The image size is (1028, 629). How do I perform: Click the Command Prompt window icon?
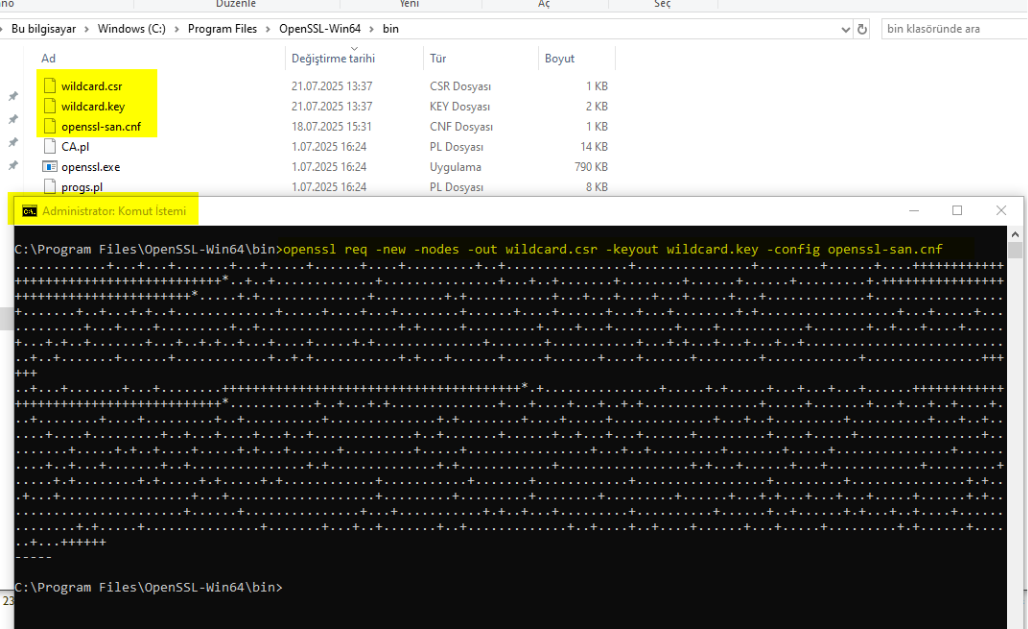[30, 211]
